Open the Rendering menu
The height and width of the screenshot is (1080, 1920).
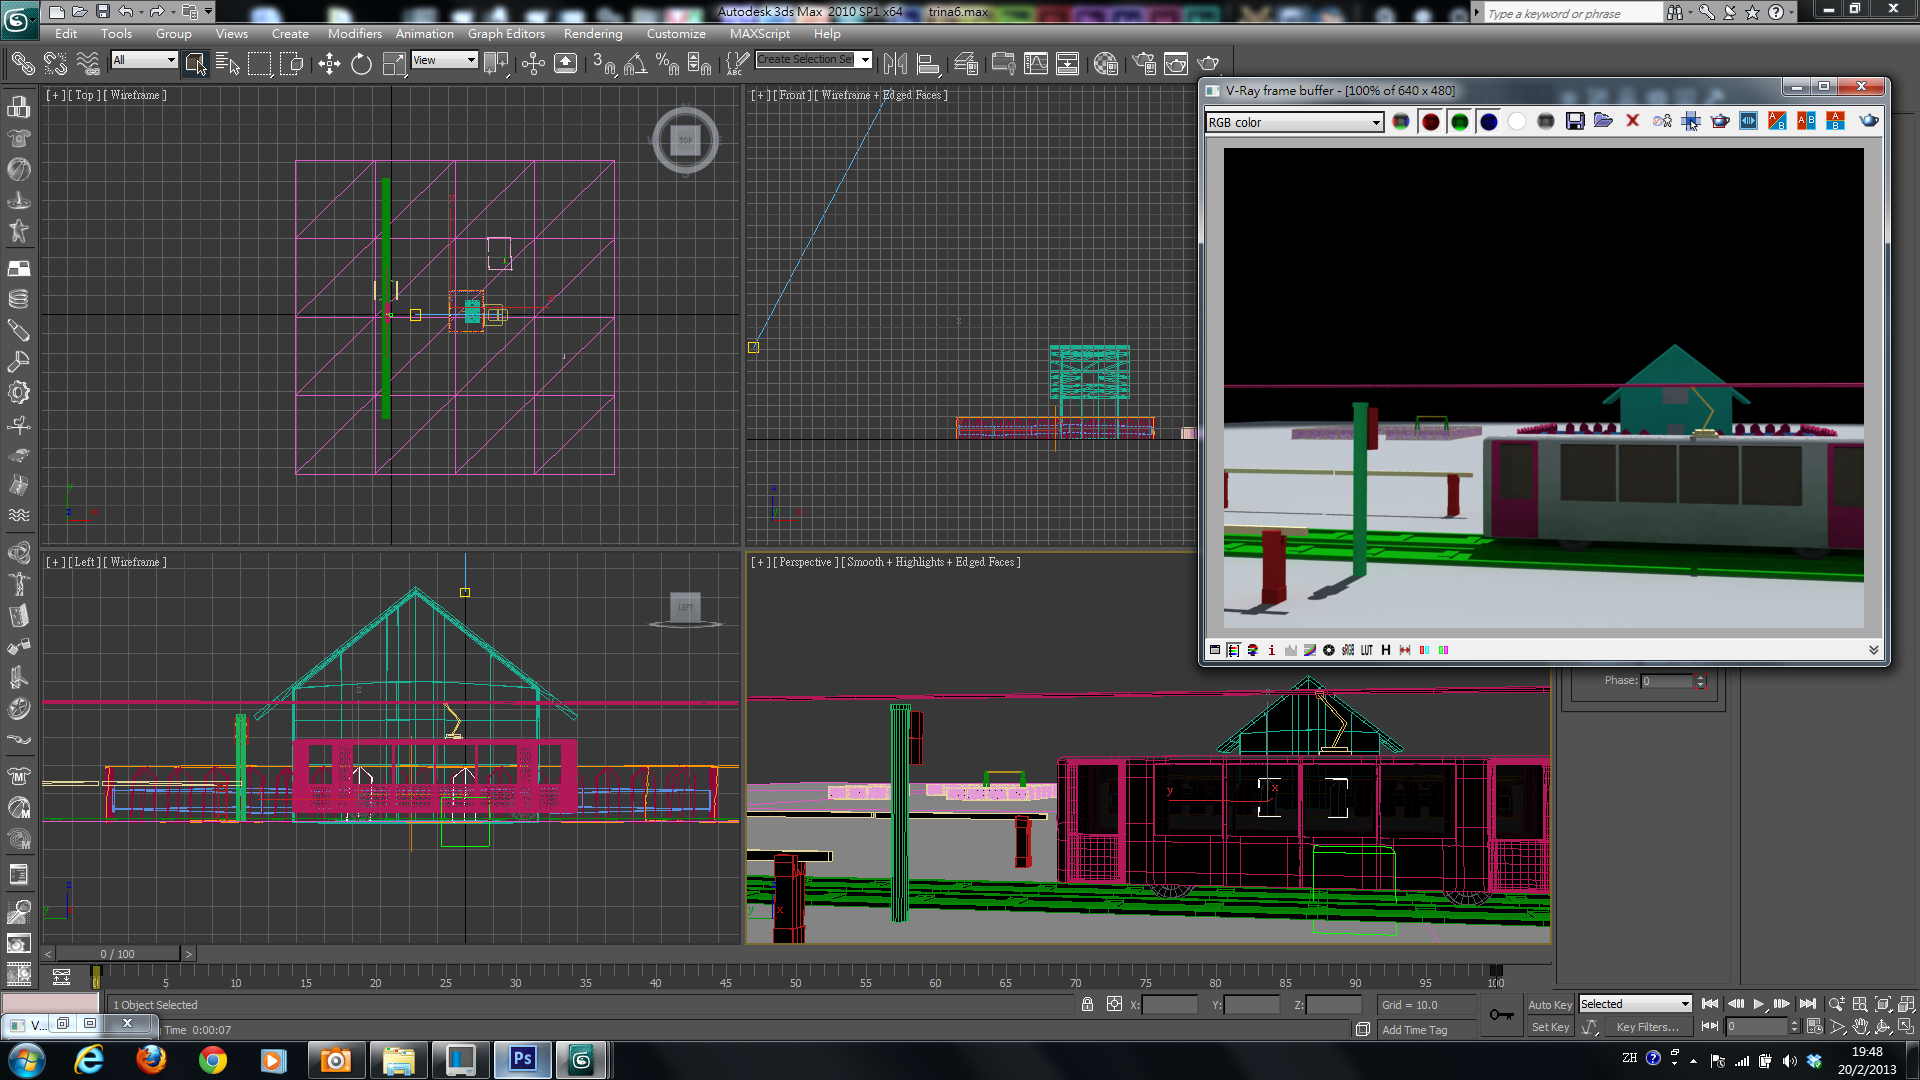(592, 33)
